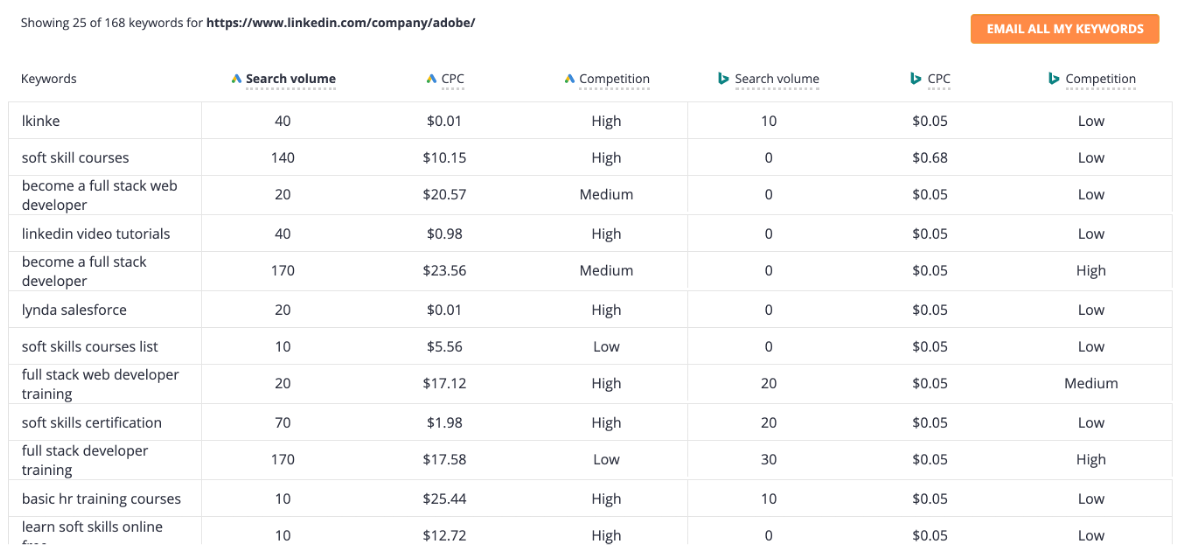This screenshot has width=1197, height=545.
Task: Sort by Bing Competition column header
Action: click(1100, 79)
